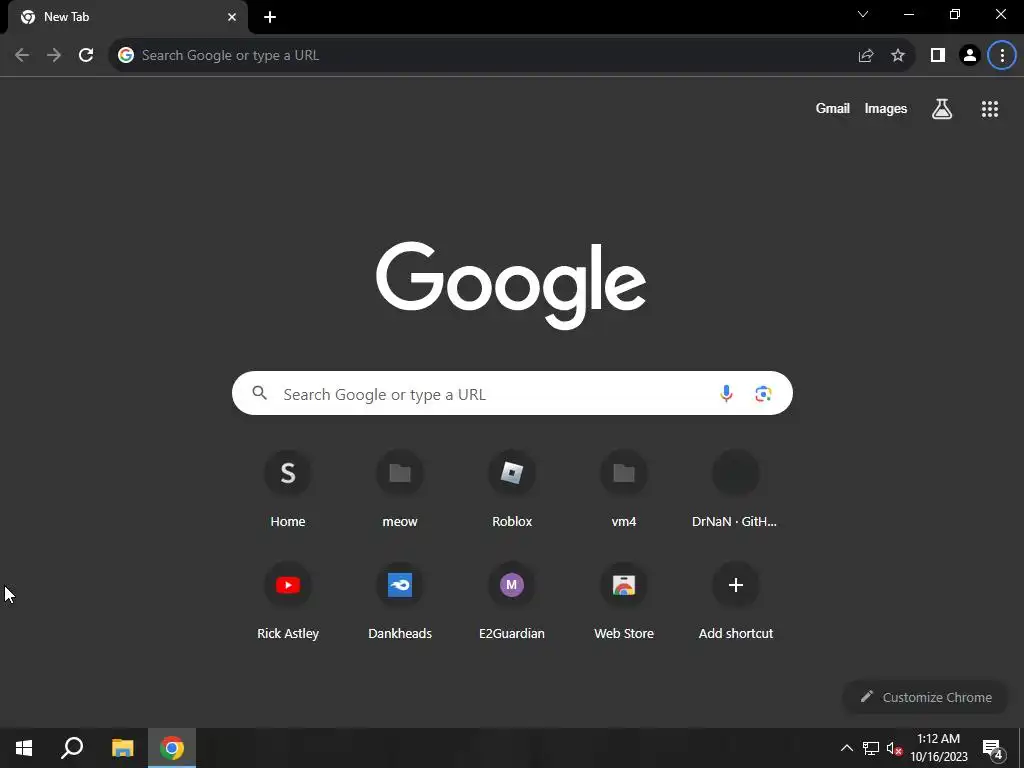Open the Google apps grid
The image size is (1024, 768).
(990, 109)
